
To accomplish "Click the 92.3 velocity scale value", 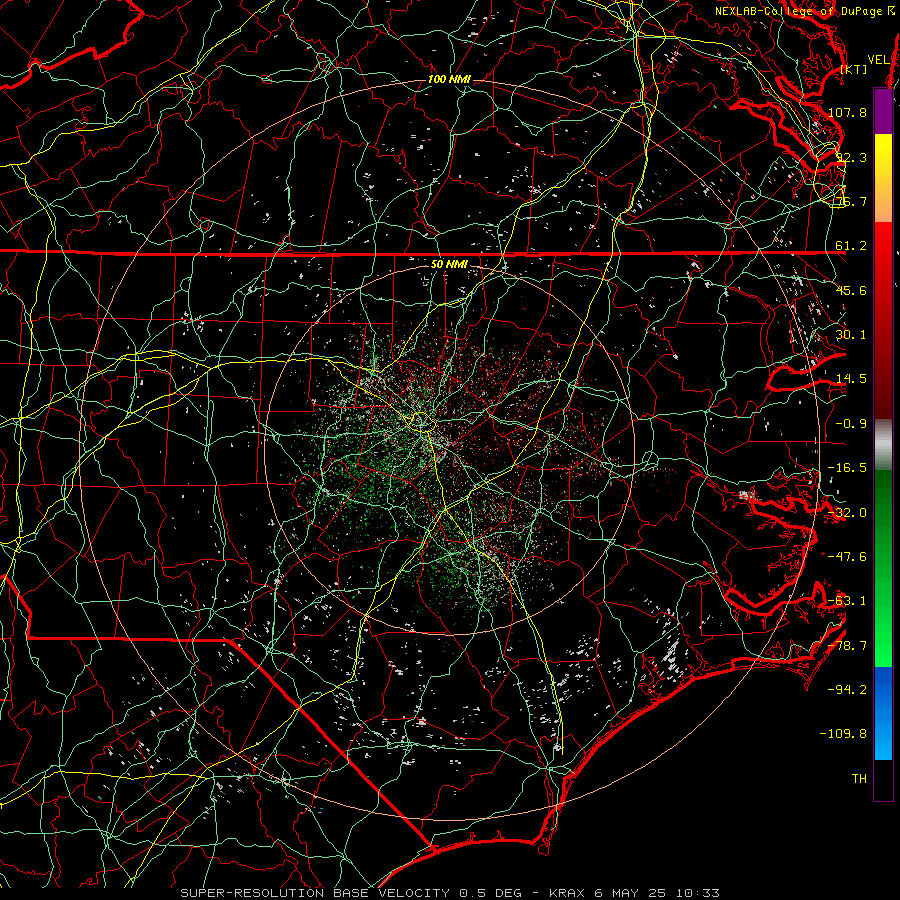I will (851, 157).
